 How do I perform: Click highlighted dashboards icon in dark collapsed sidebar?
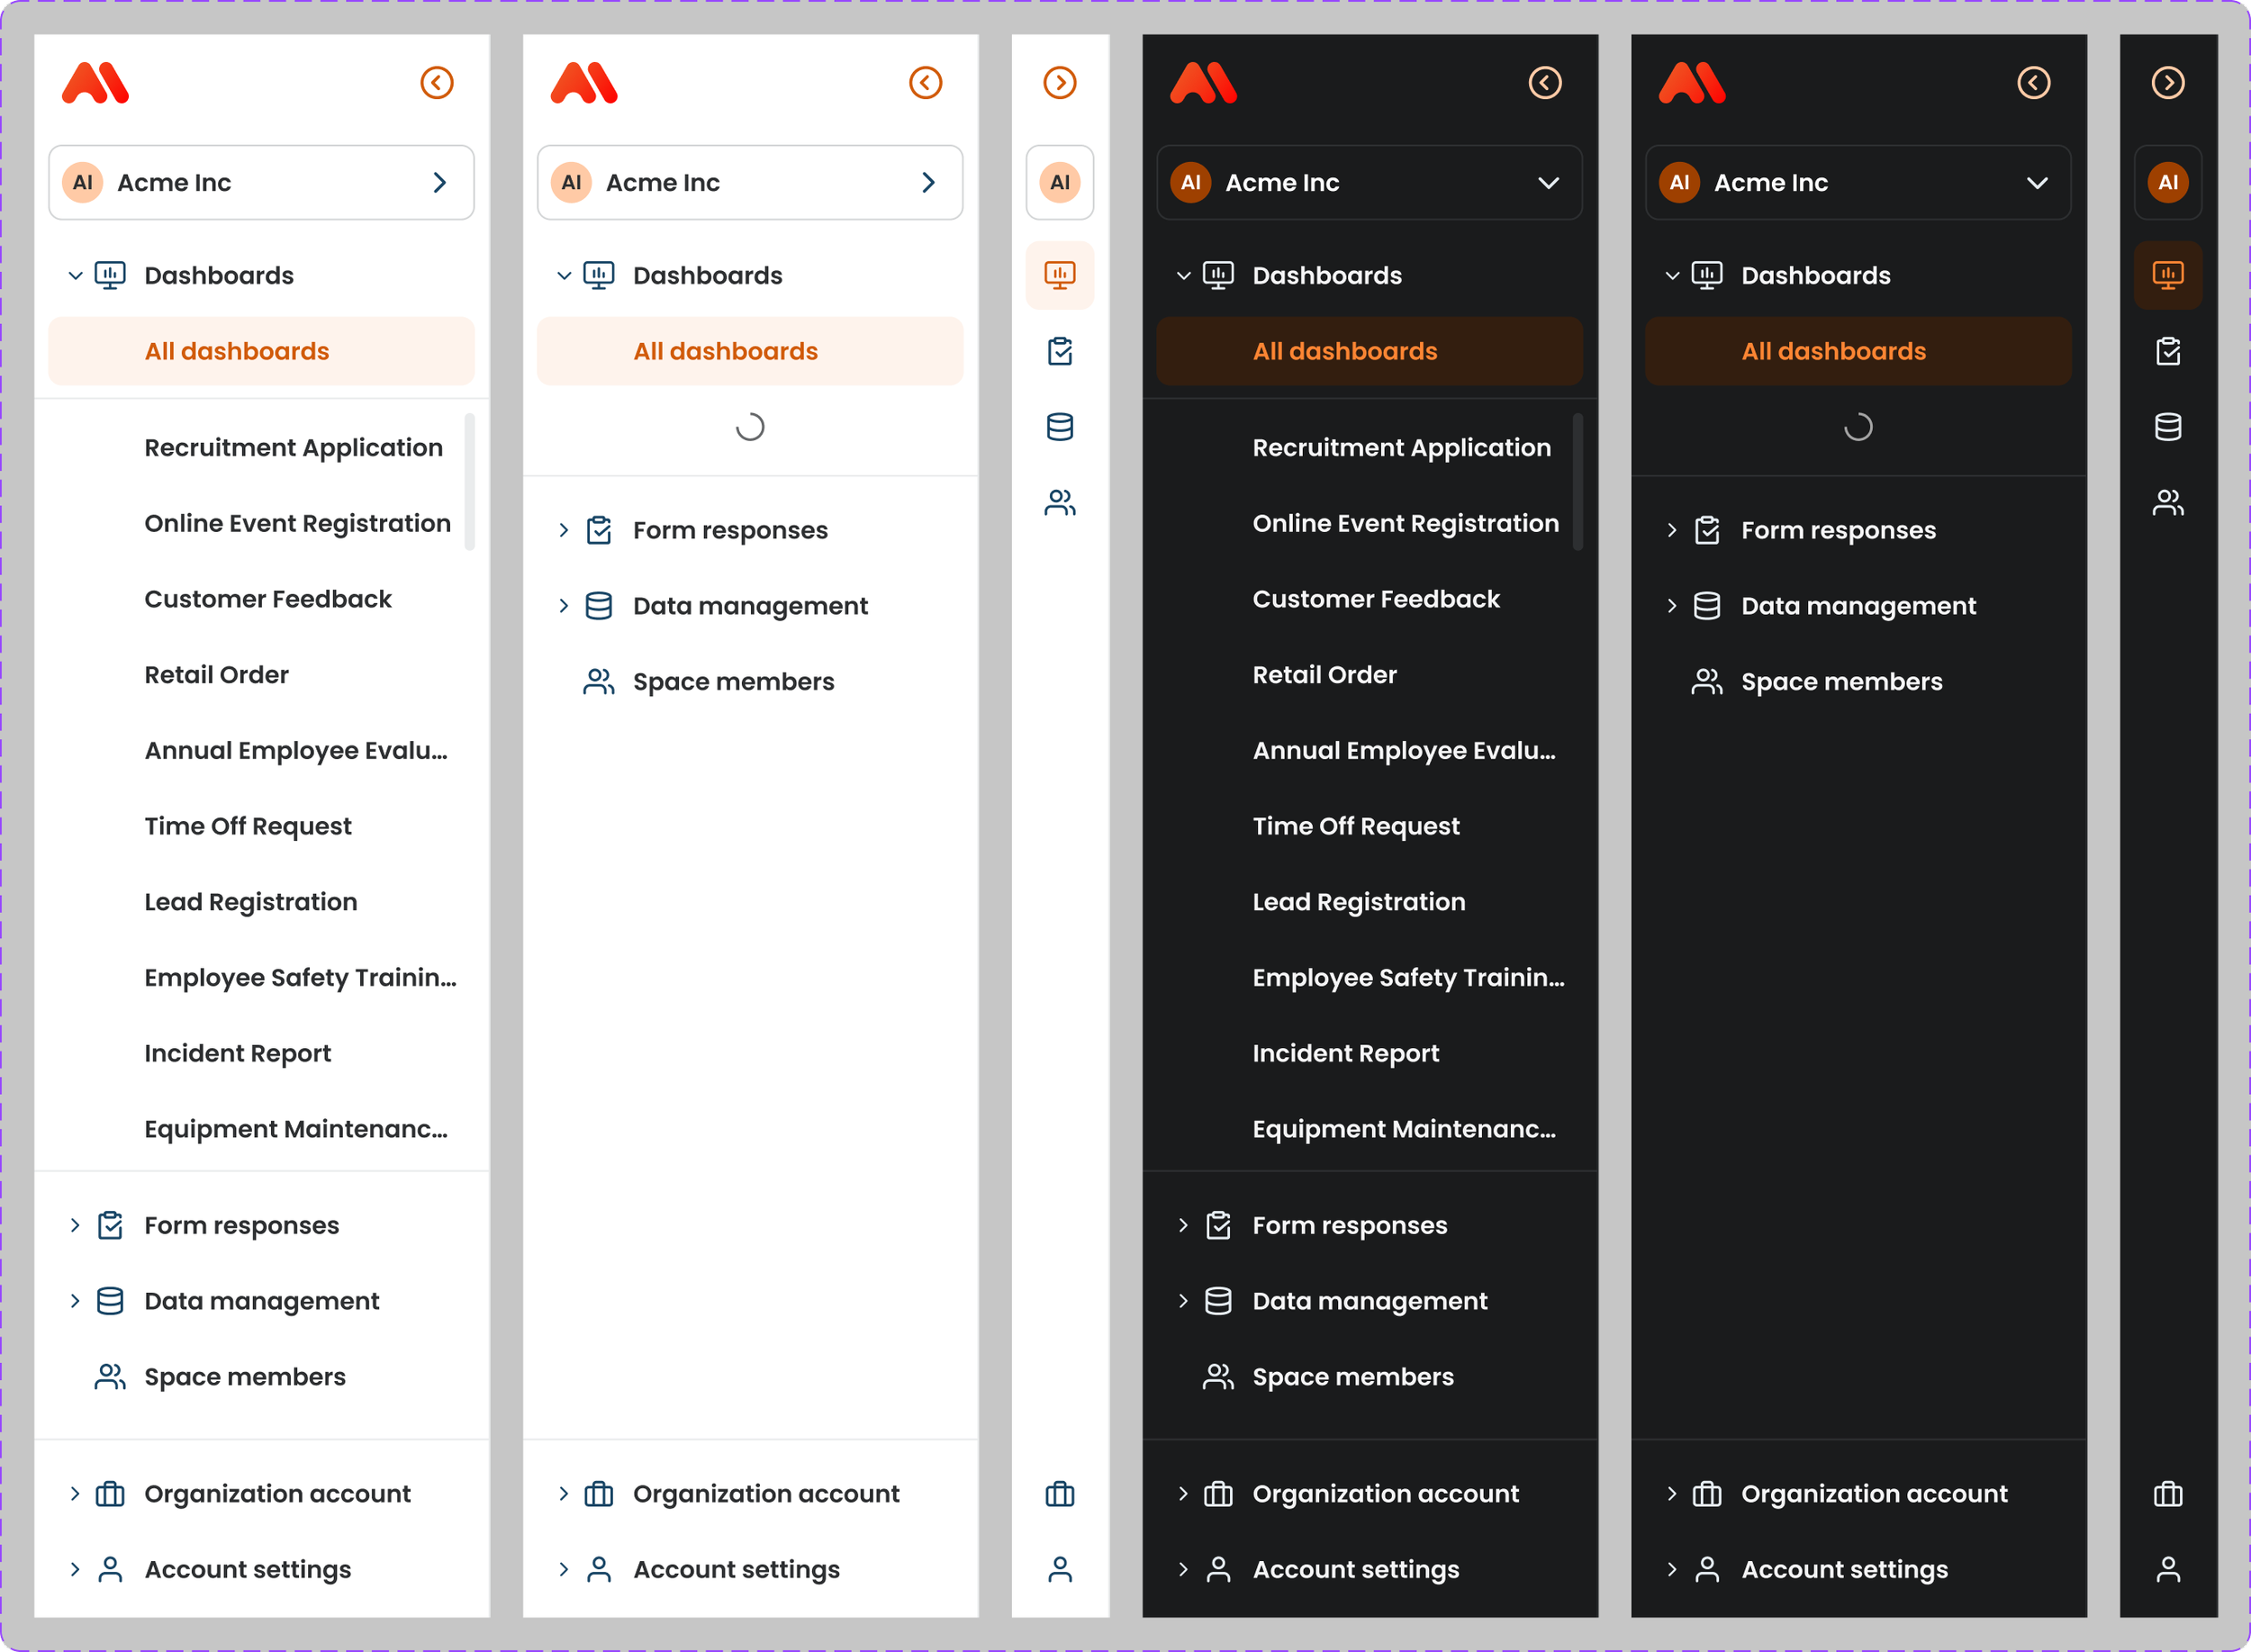tap(2167, 275)
